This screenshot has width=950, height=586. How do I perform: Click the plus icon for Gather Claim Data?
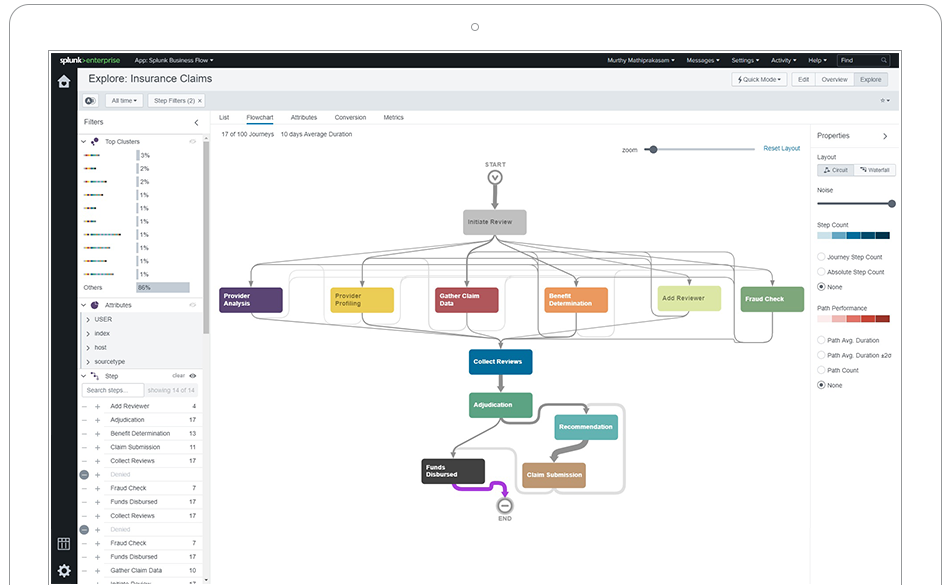pyautogui.click(x=98, y=571)
